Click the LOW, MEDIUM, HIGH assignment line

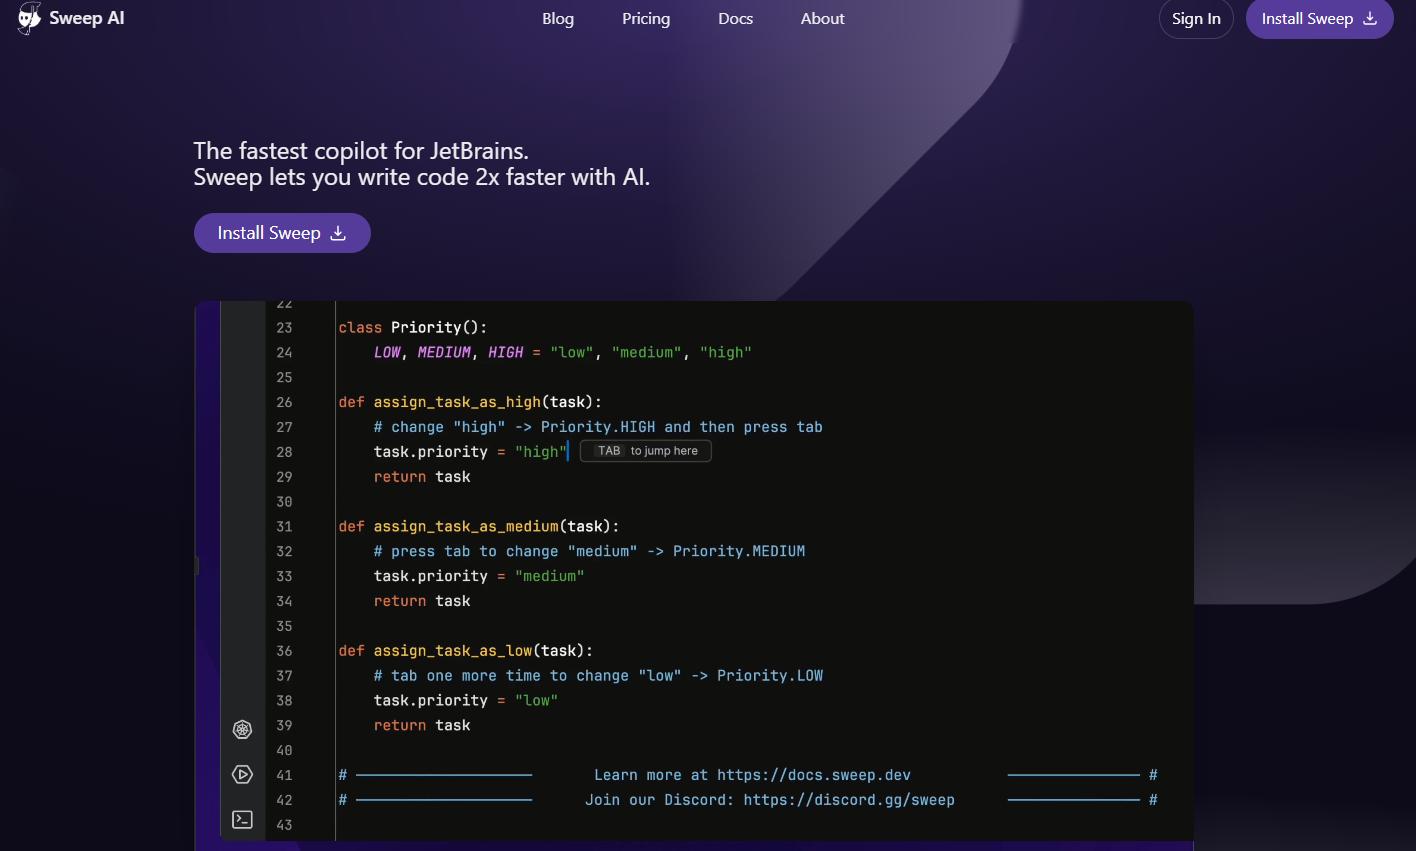(563, 352)
